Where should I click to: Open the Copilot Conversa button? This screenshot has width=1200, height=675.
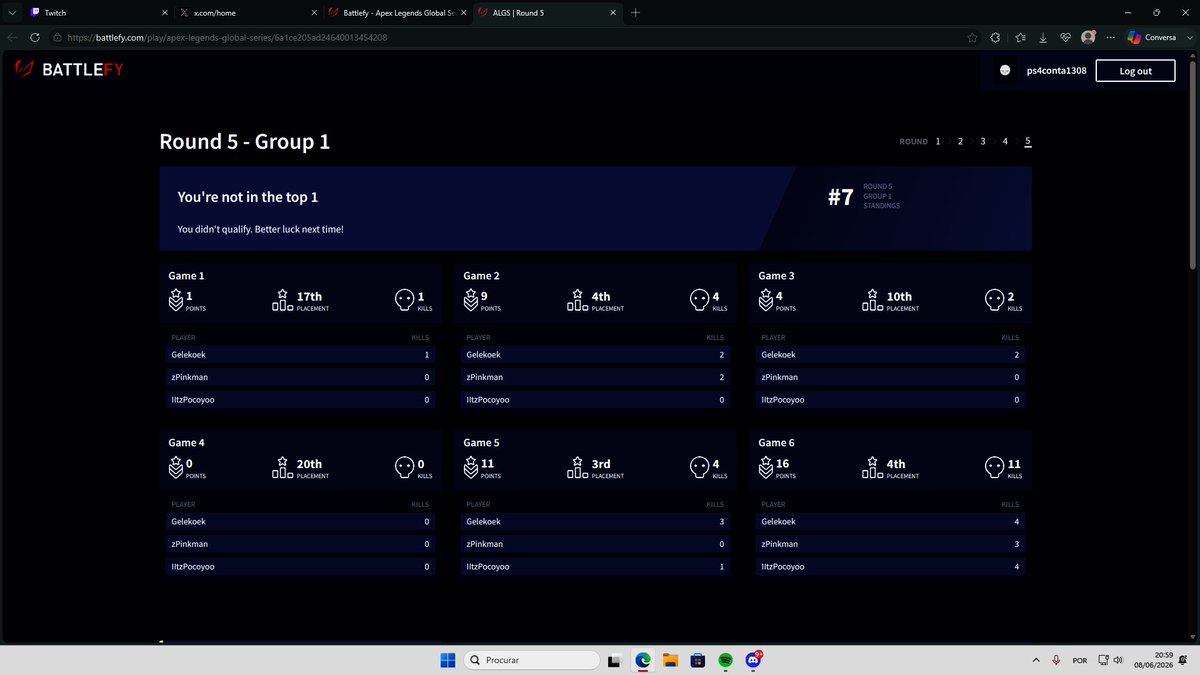click(1152, 37)
